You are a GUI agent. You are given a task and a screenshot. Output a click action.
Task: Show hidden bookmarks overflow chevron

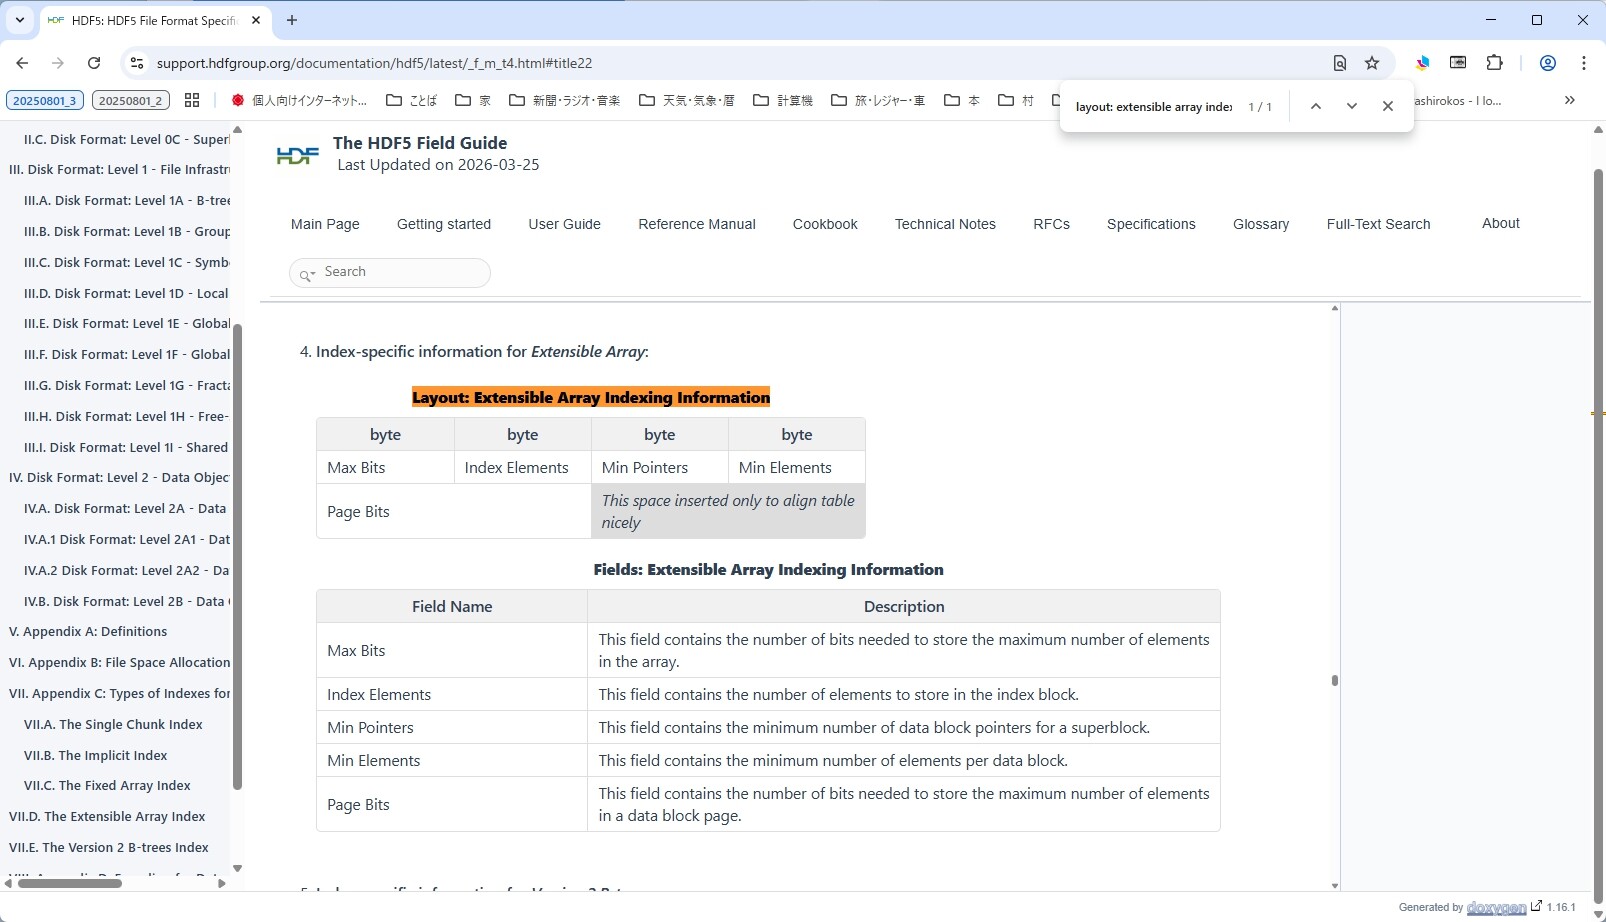(x=1569, y=100)
